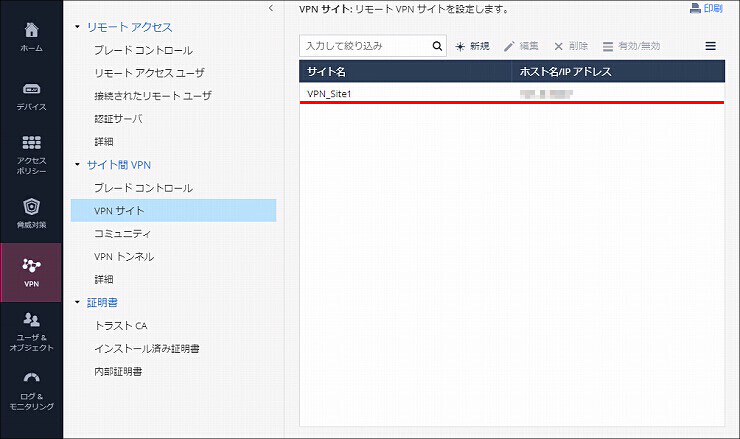
Task: Open インストール済み証明書 page
Action: 147,348
